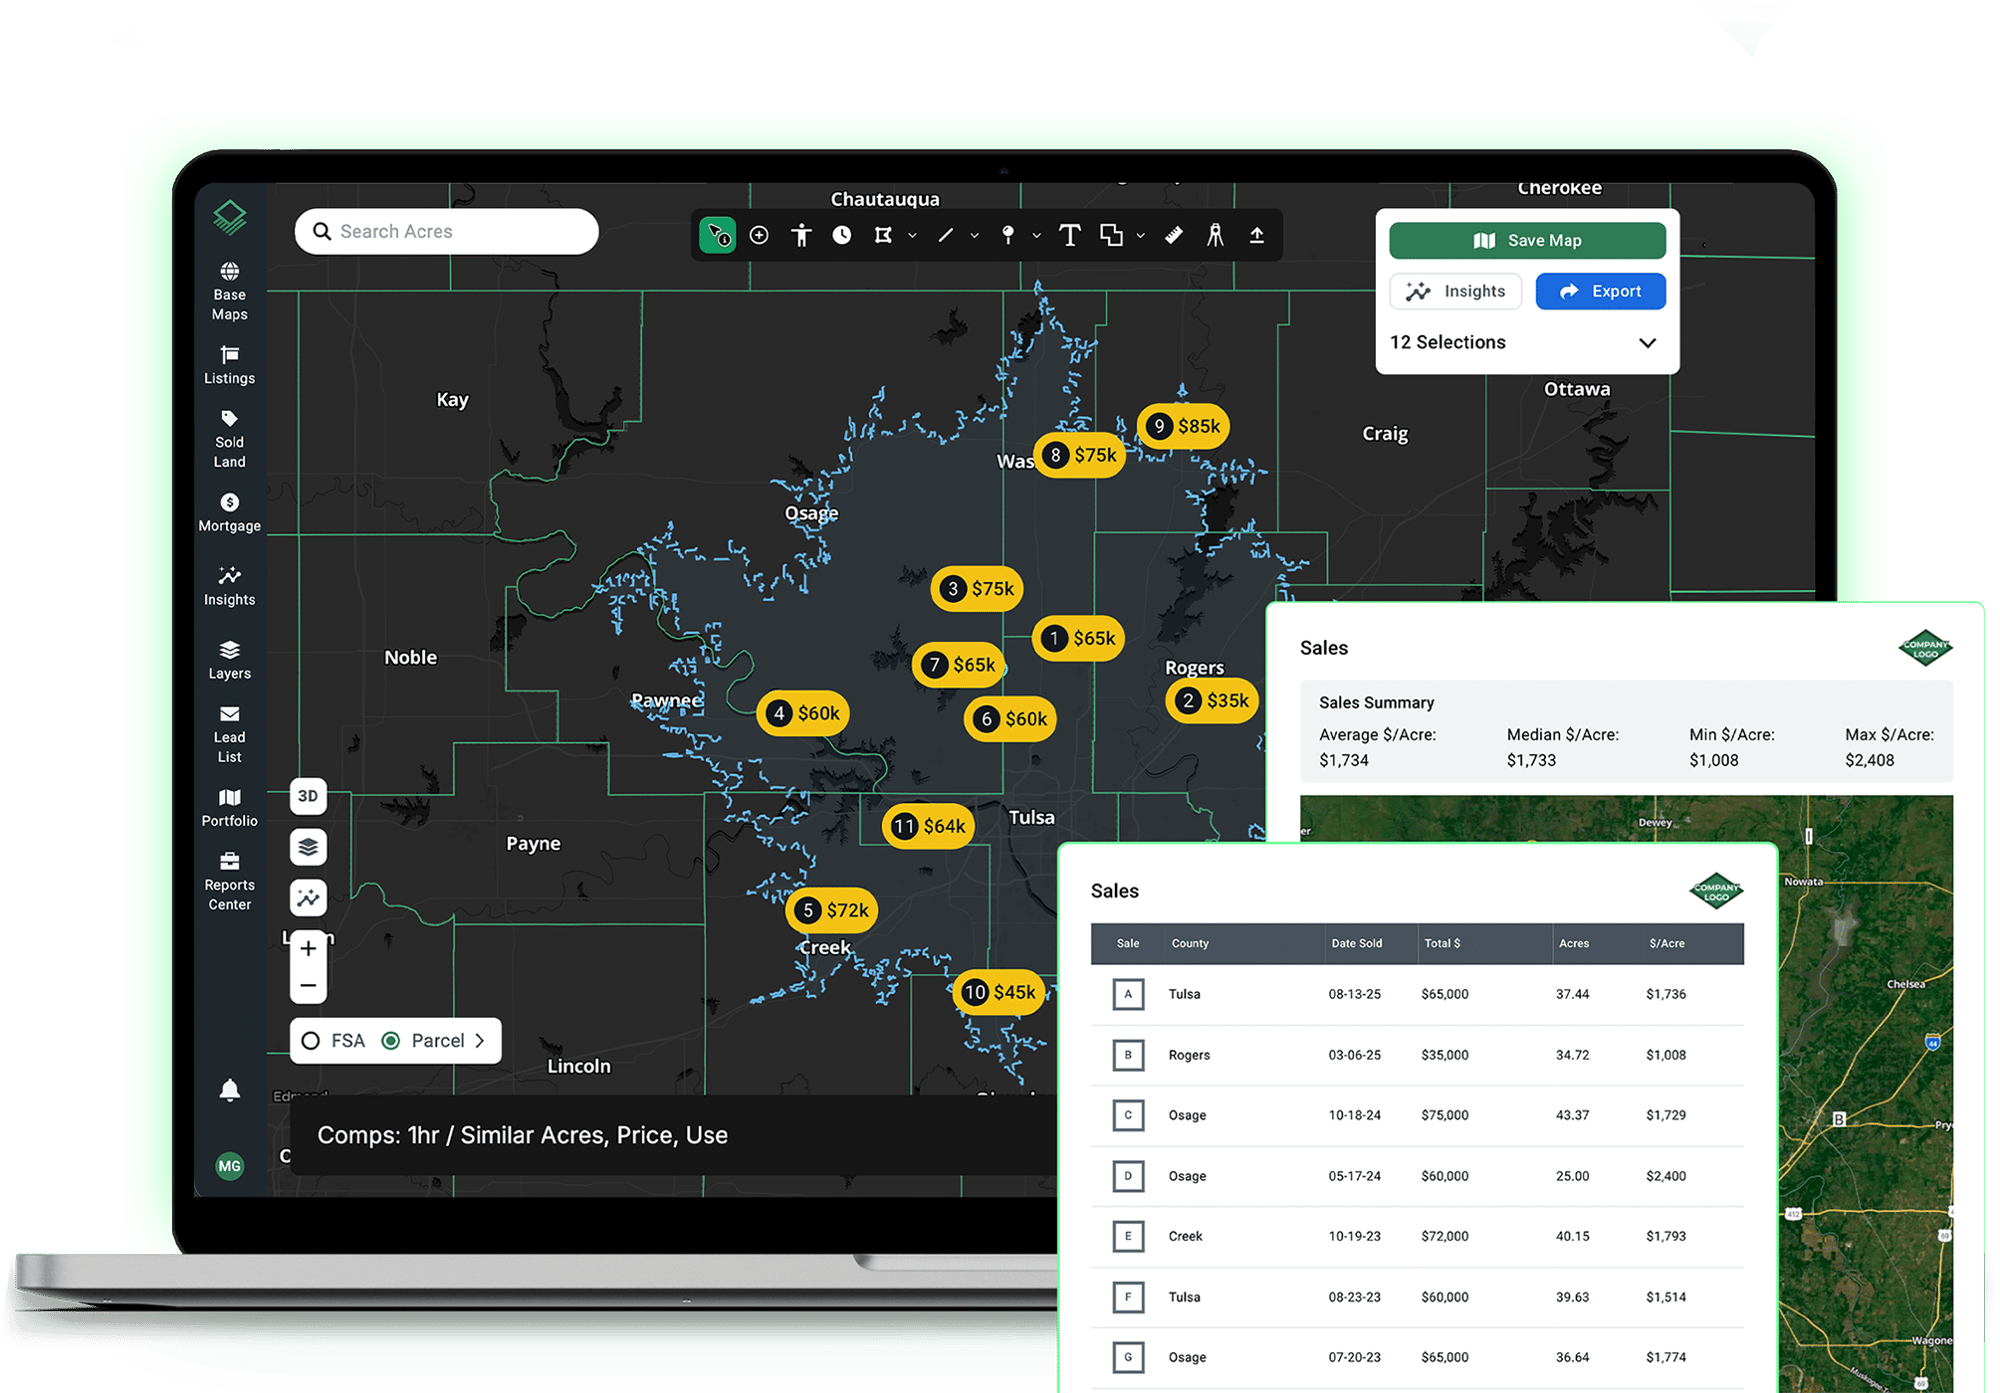
Task: Click the Insights button in panel
Action: (1456, 291)
